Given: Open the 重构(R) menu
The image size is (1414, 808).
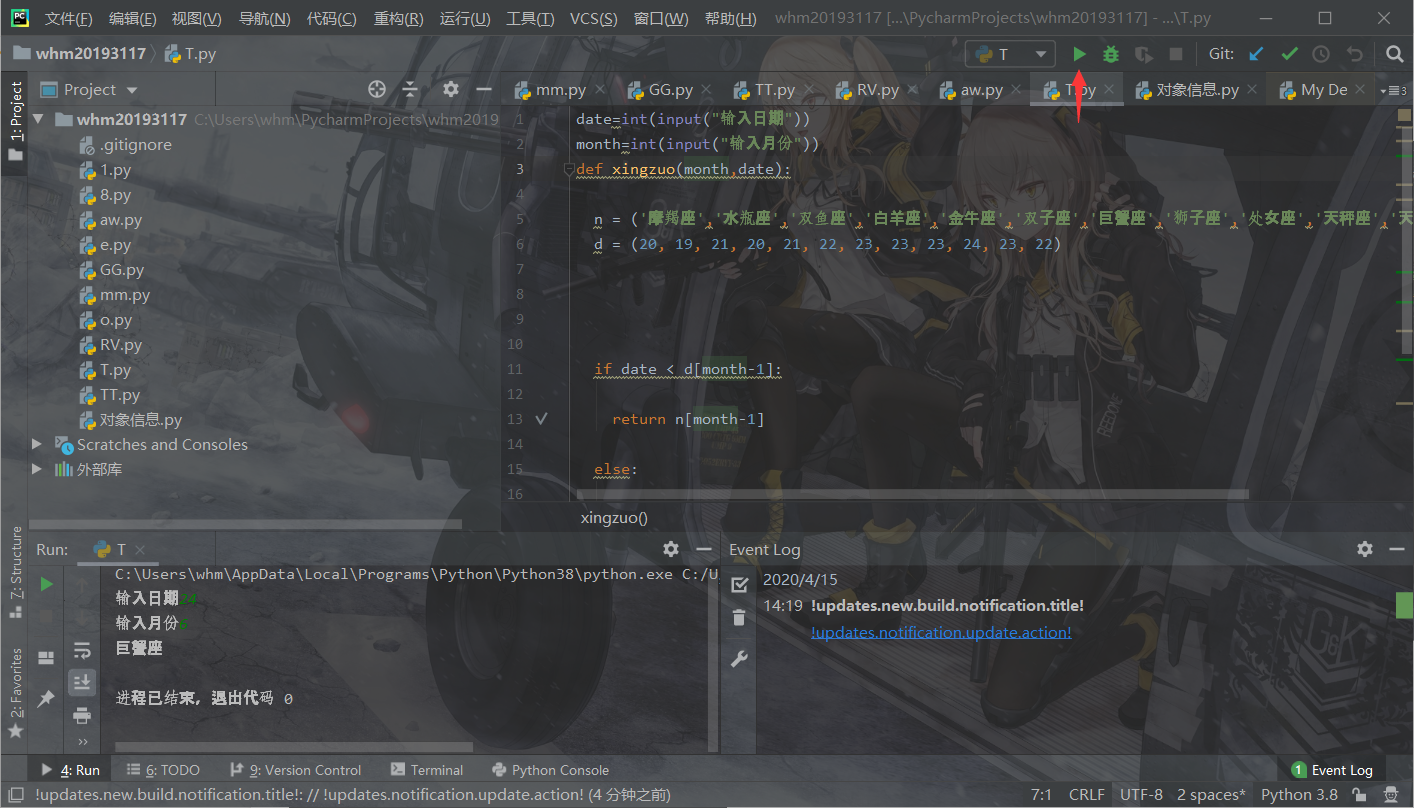Looking at the screenshot, I should (398, 19).
